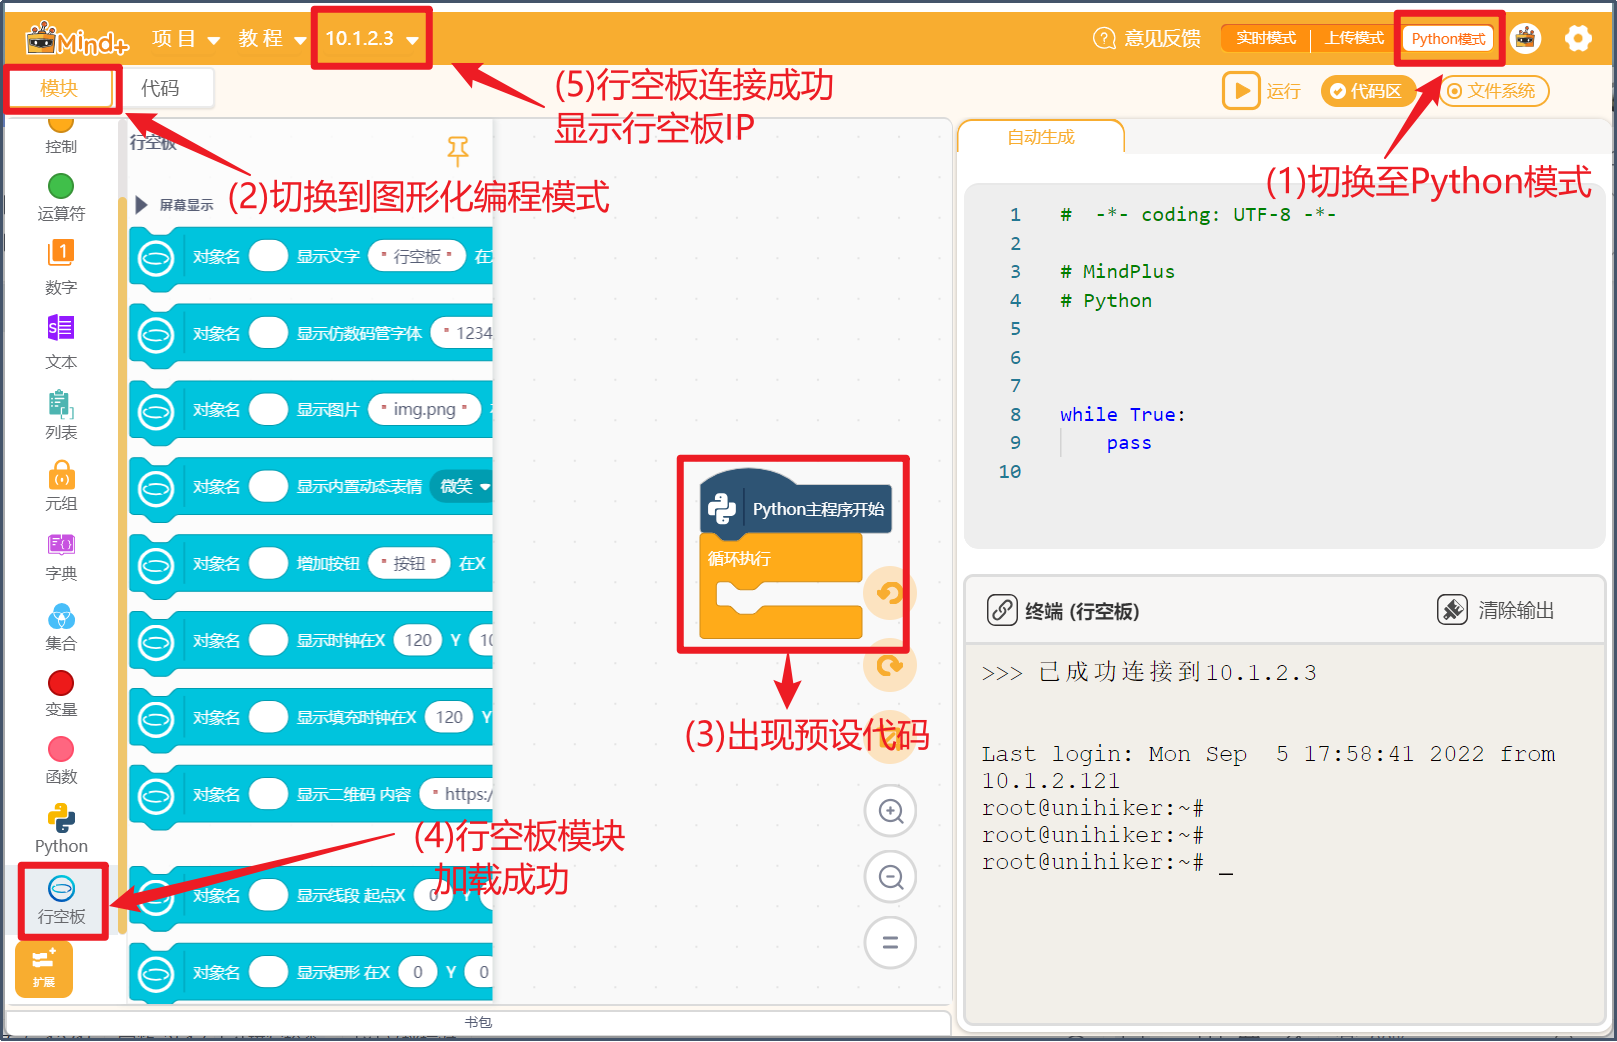Open the 函数 functions category
The height and width of the screenshot is (1042, 1617).
(x=61, y=760)
